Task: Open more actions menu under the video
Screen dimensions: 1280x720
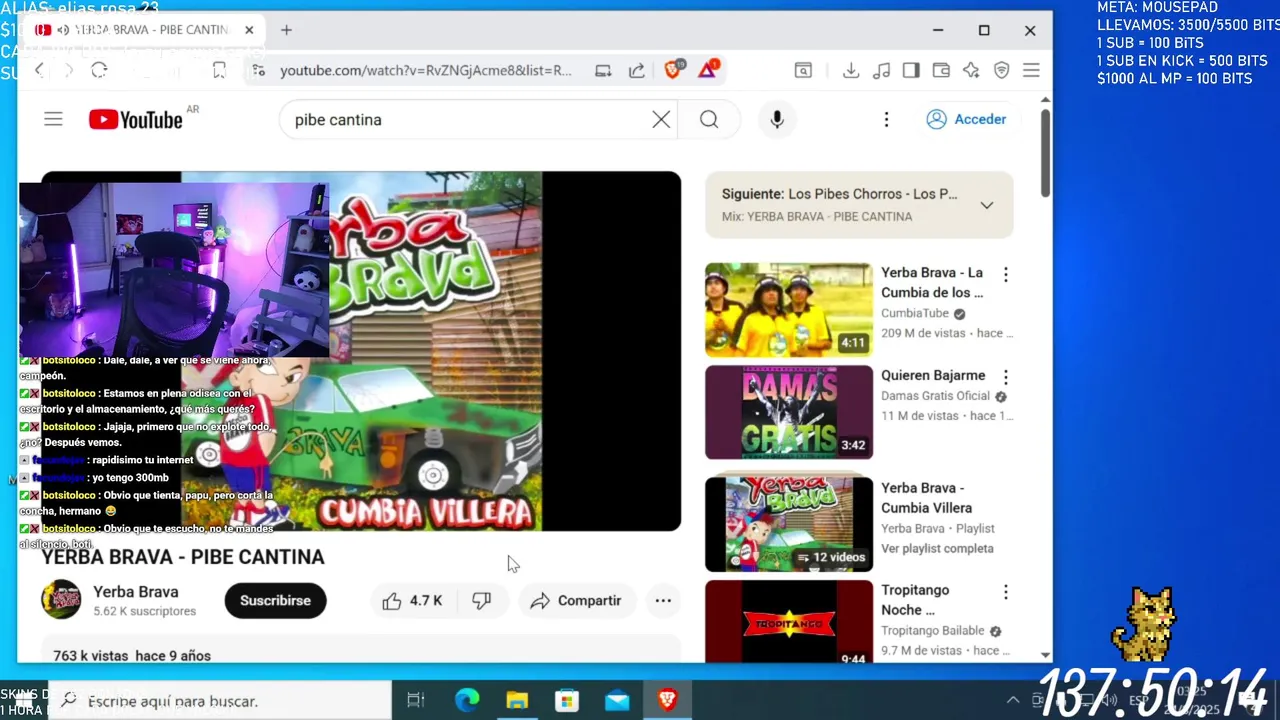Action: coord(663,601)
